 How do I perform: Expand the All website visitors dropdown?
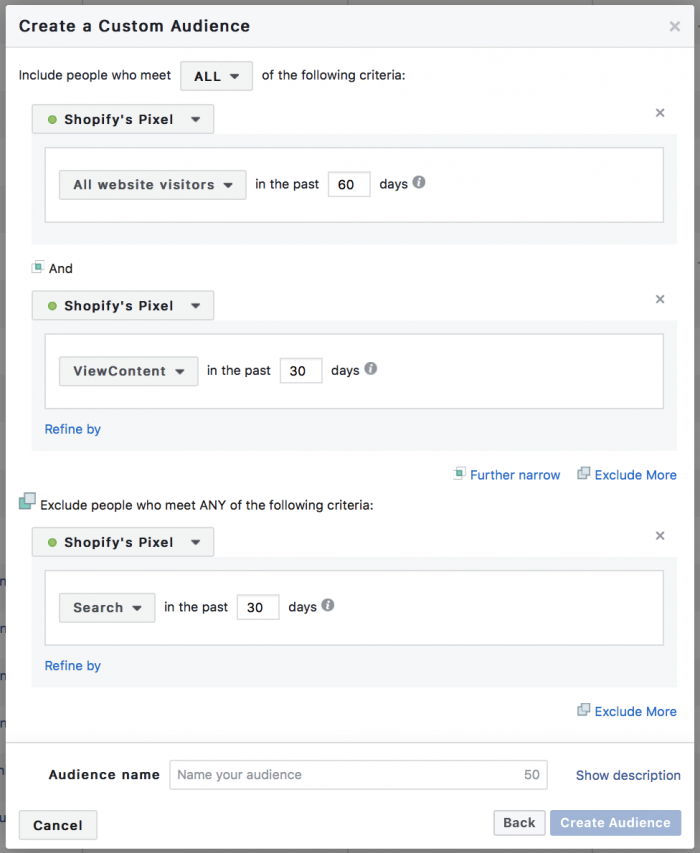tap(152, 185)
